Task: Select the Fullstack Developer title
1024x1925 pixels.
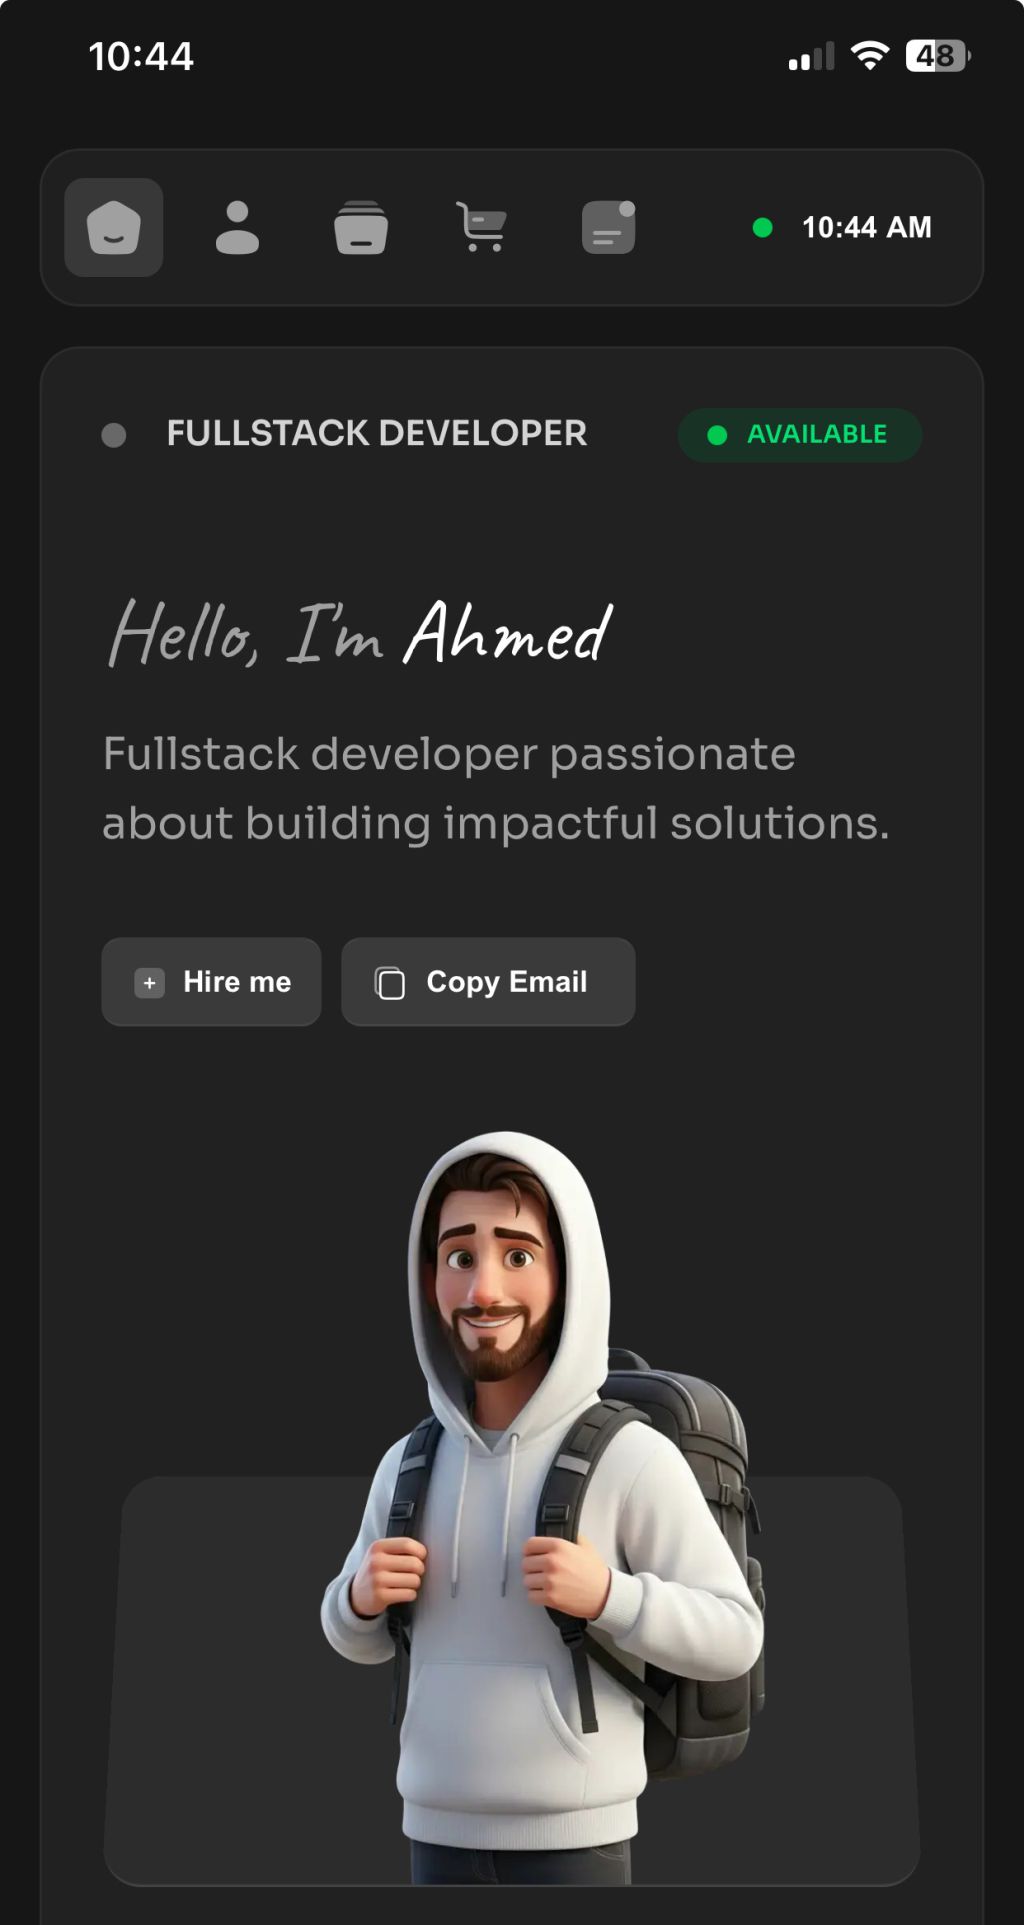Action: tap(377, 434)
